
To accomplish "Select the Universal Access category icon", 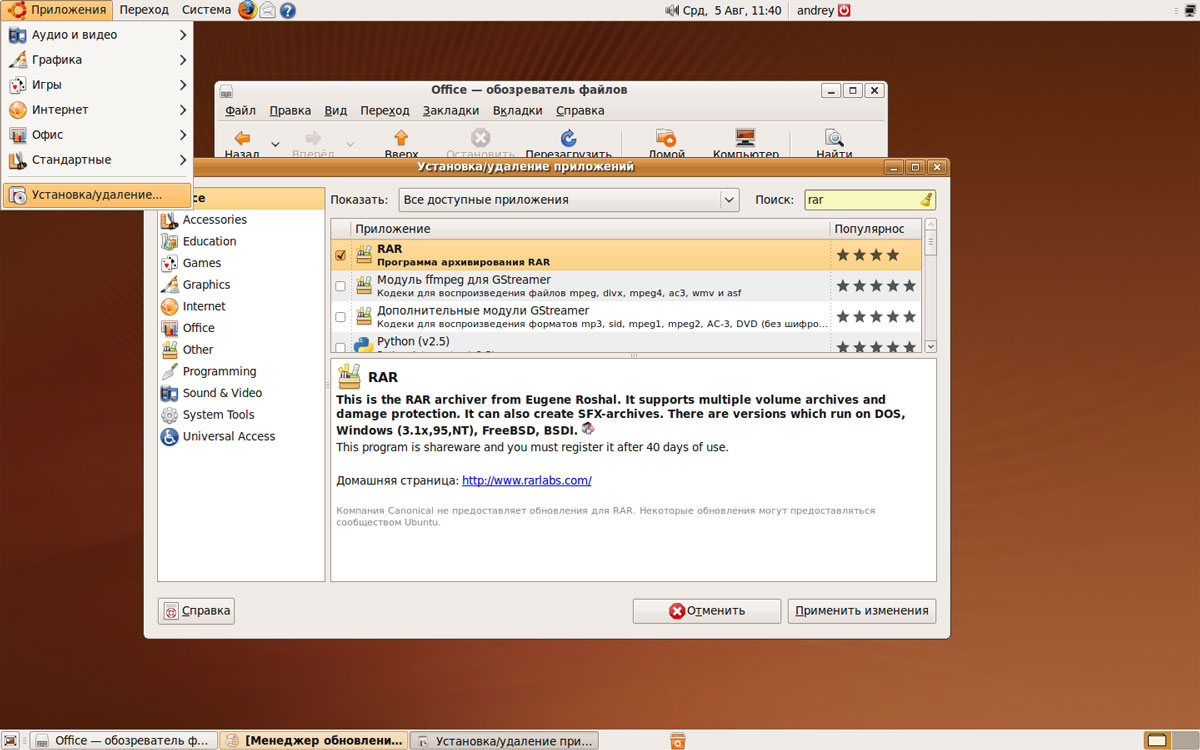I will [169, 437].
